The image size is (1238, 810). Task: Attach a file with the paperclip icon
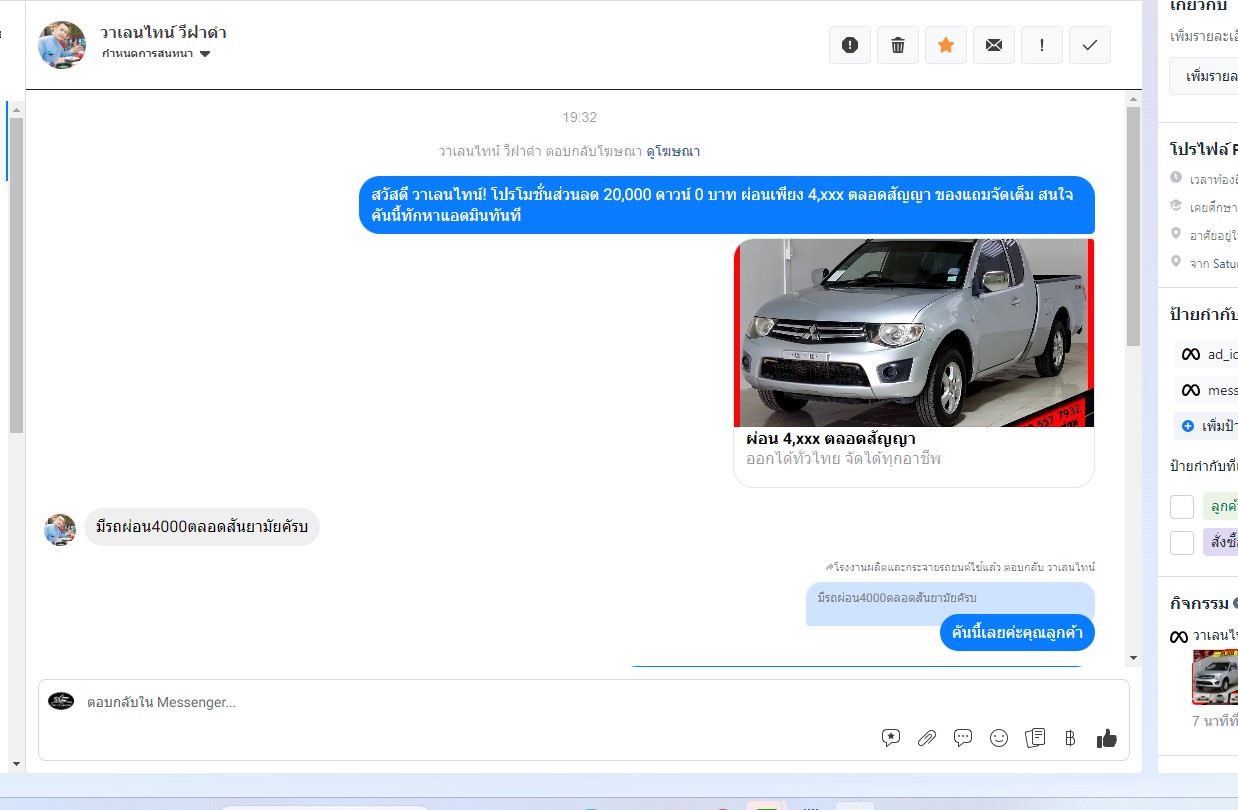927,738
